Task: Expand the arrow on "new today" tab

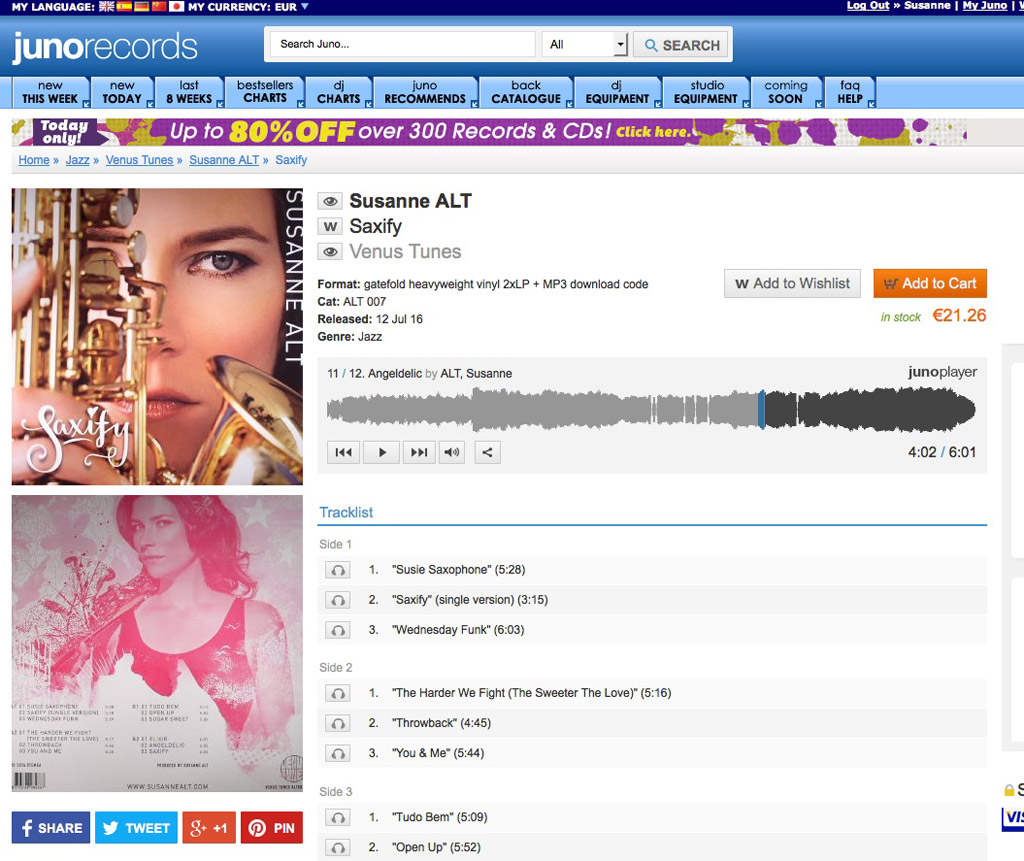Action: pos(150,104)
